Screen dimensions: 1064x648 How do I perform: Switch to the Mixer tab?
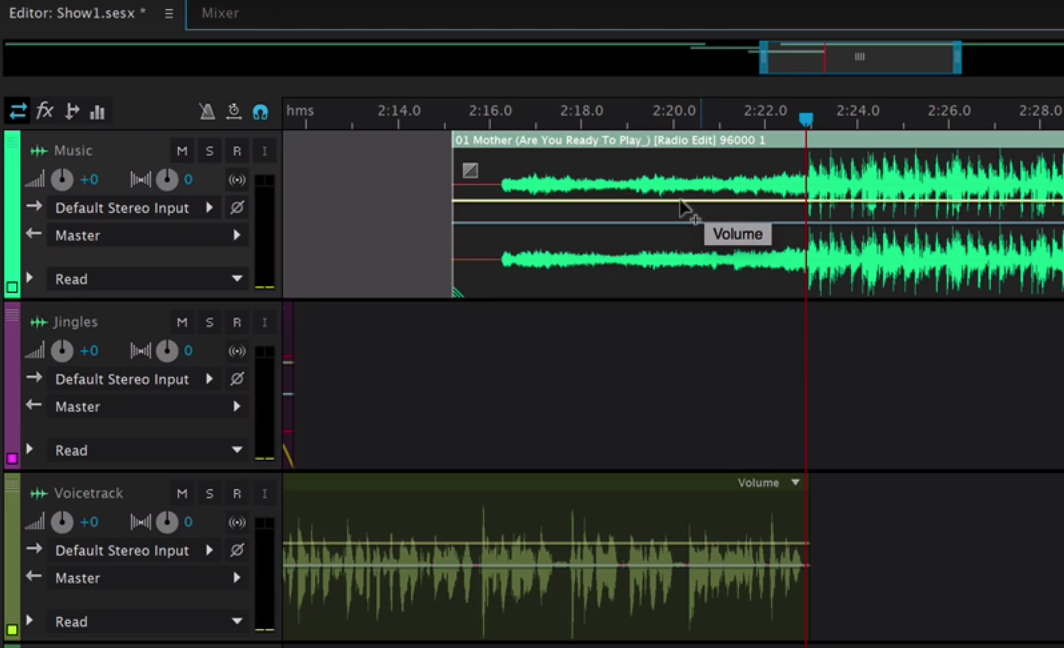point(220,13)
